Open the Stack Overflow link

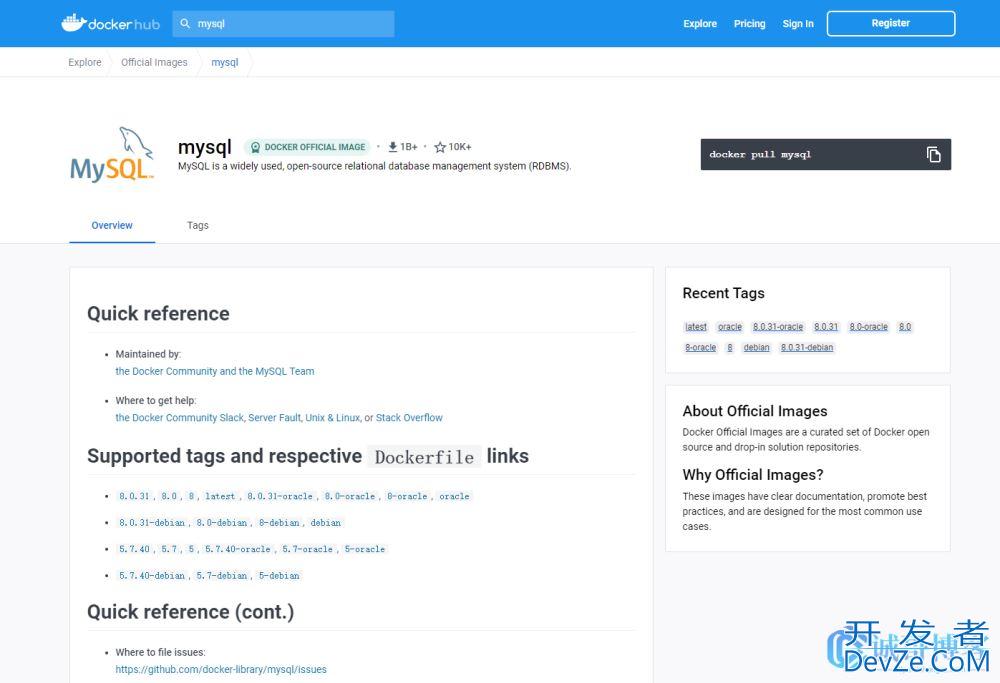409,418
